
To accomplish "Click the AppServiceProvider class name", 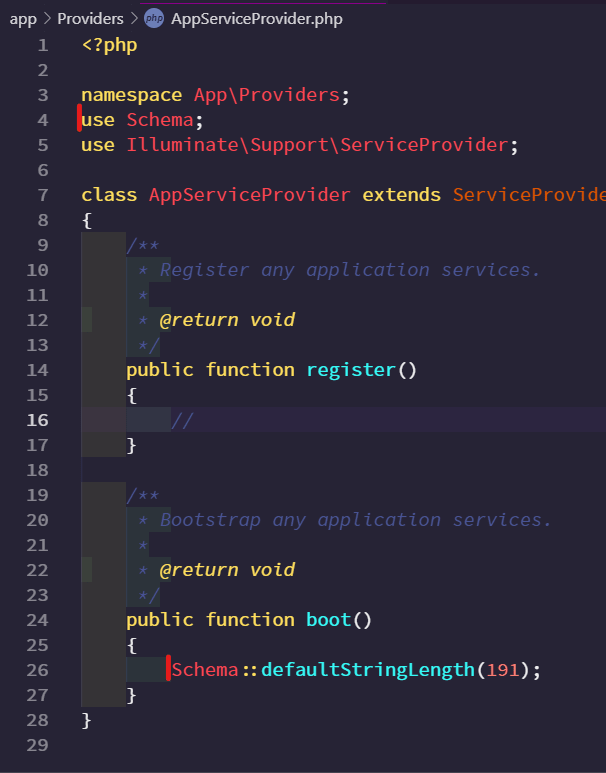I will pyautogui.click(x=249, y=195).
